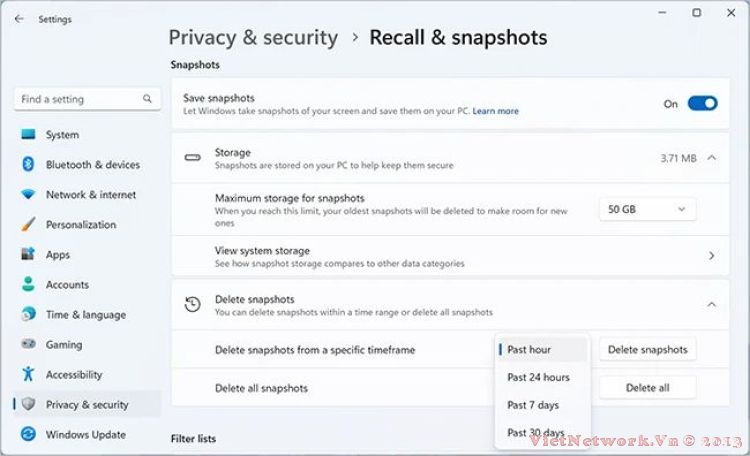750x456 pixels.
Task: Click the Windows Update icon
Action: [x=28, y=435]
